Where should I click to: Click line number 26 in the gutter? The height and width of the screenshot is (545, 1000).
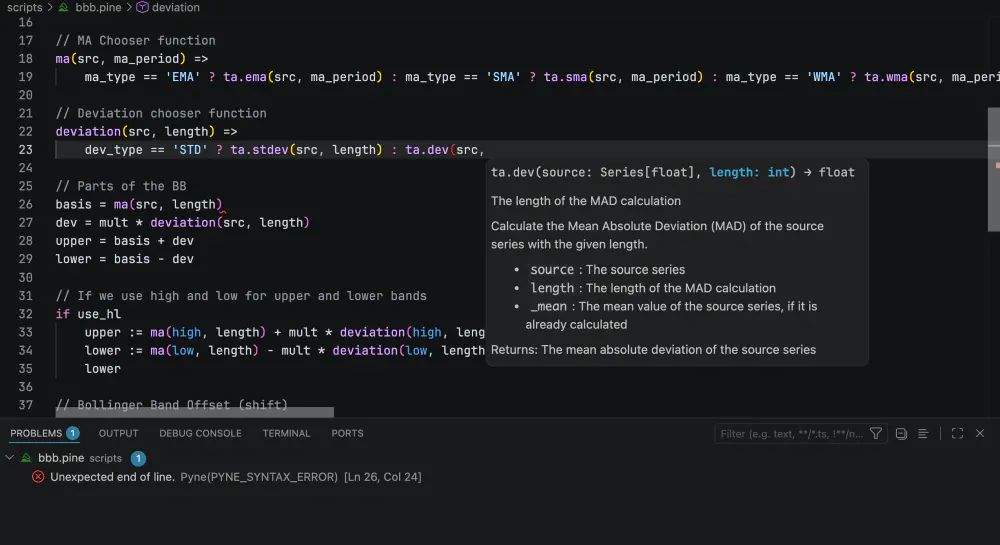26,205
